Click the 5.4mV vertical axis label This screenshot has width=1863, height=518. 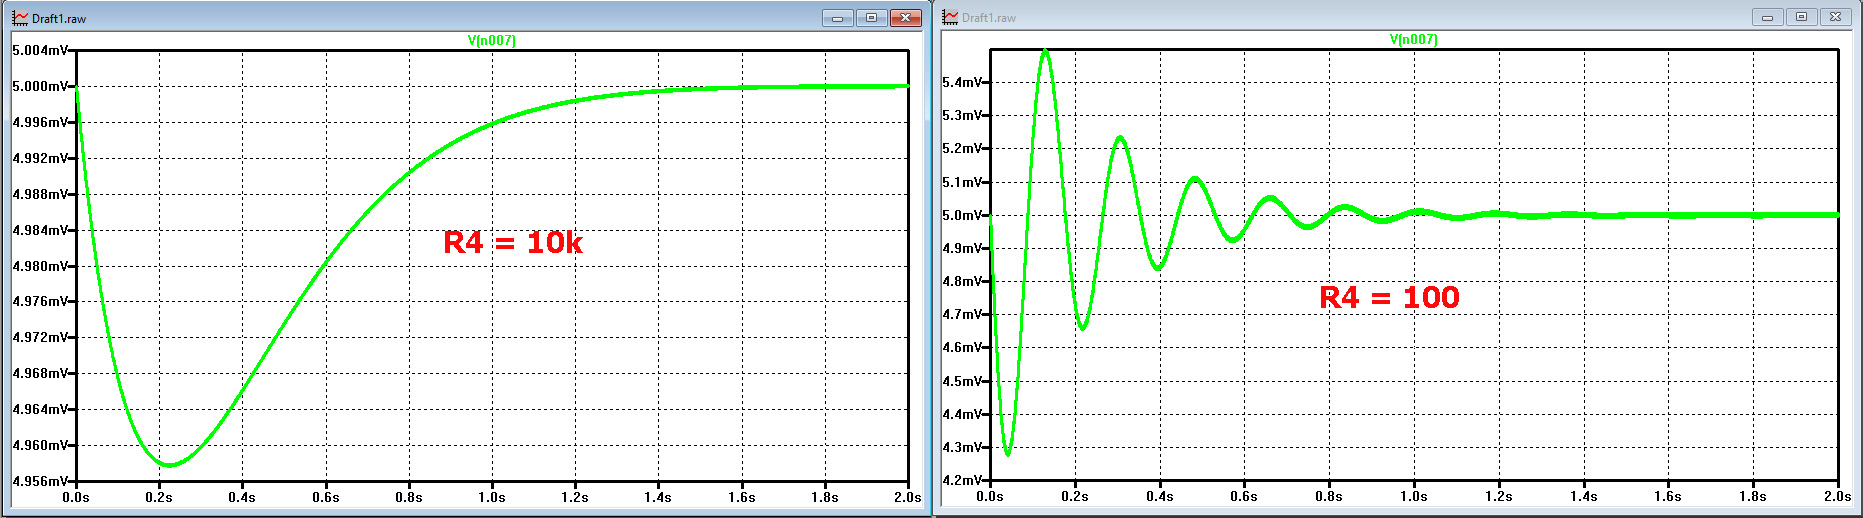pyautogui.click(x=962, y=82)
